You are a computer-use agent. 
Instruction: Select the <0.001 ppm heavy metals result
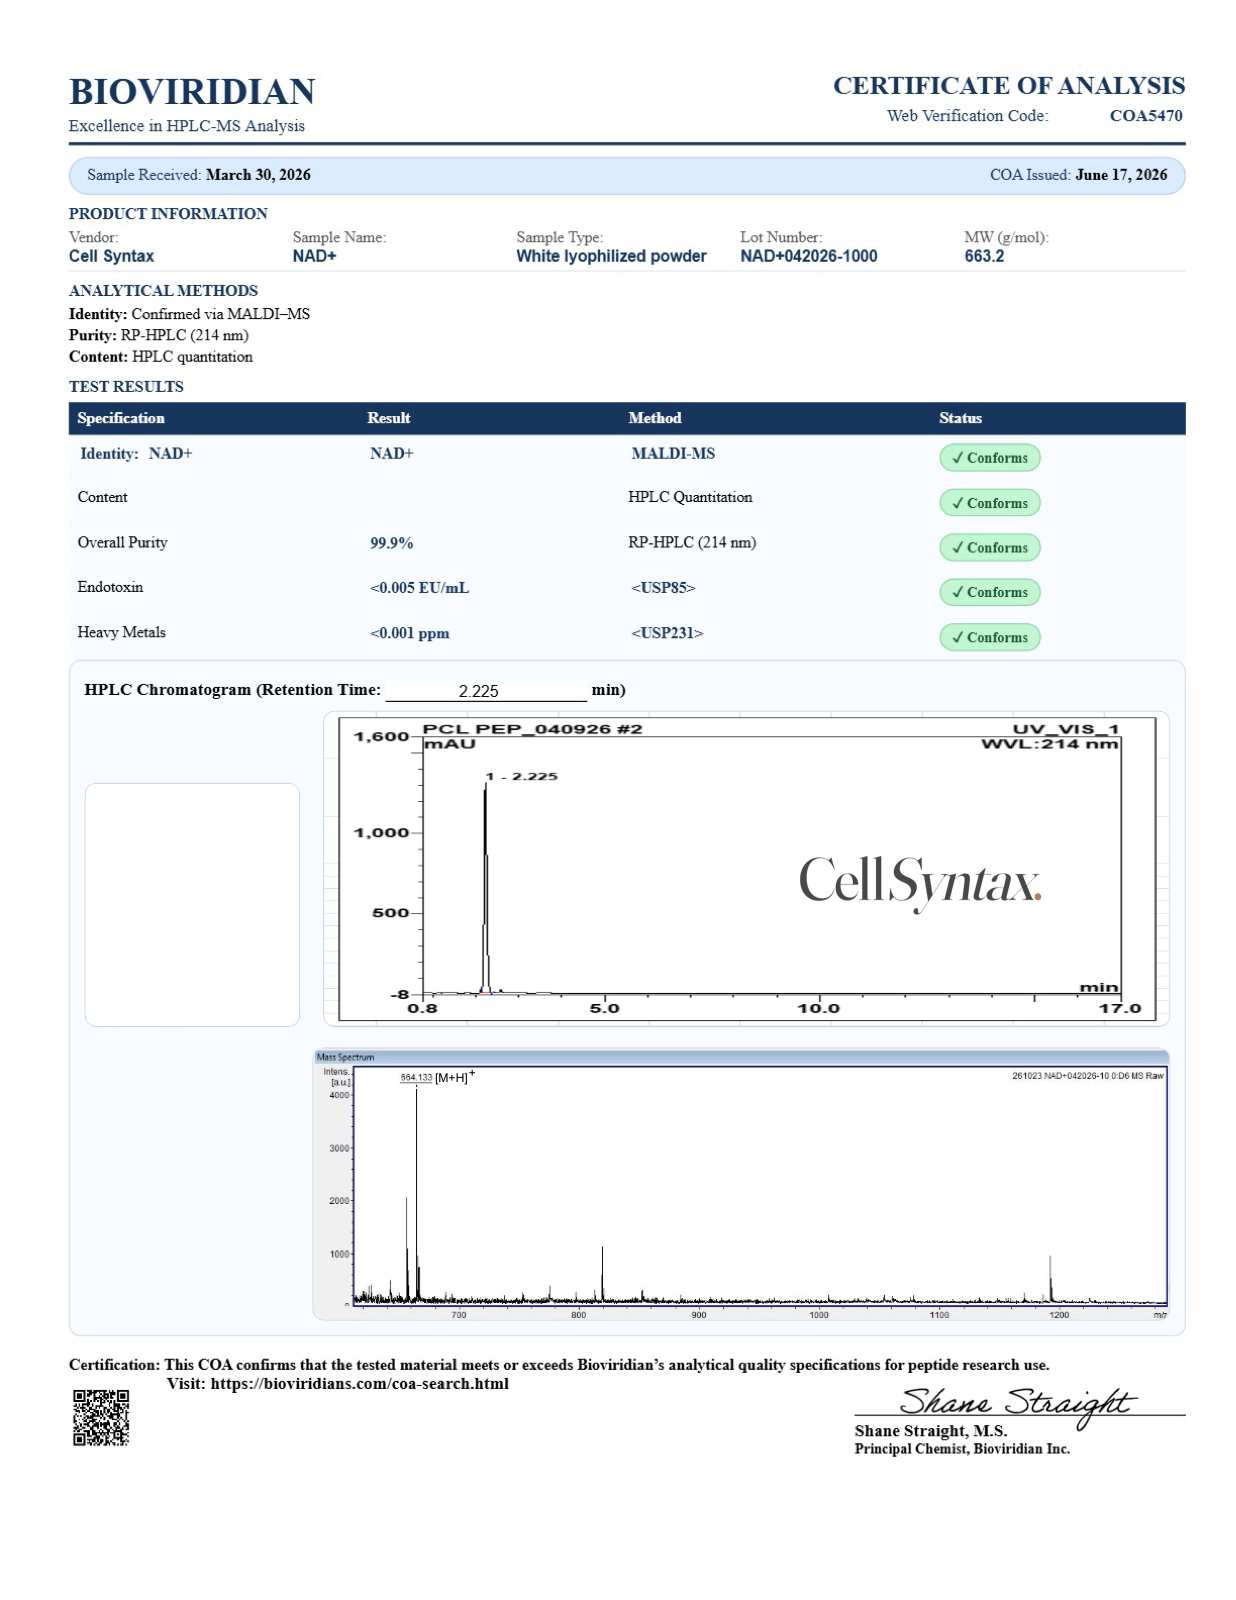tap(409, 633)
